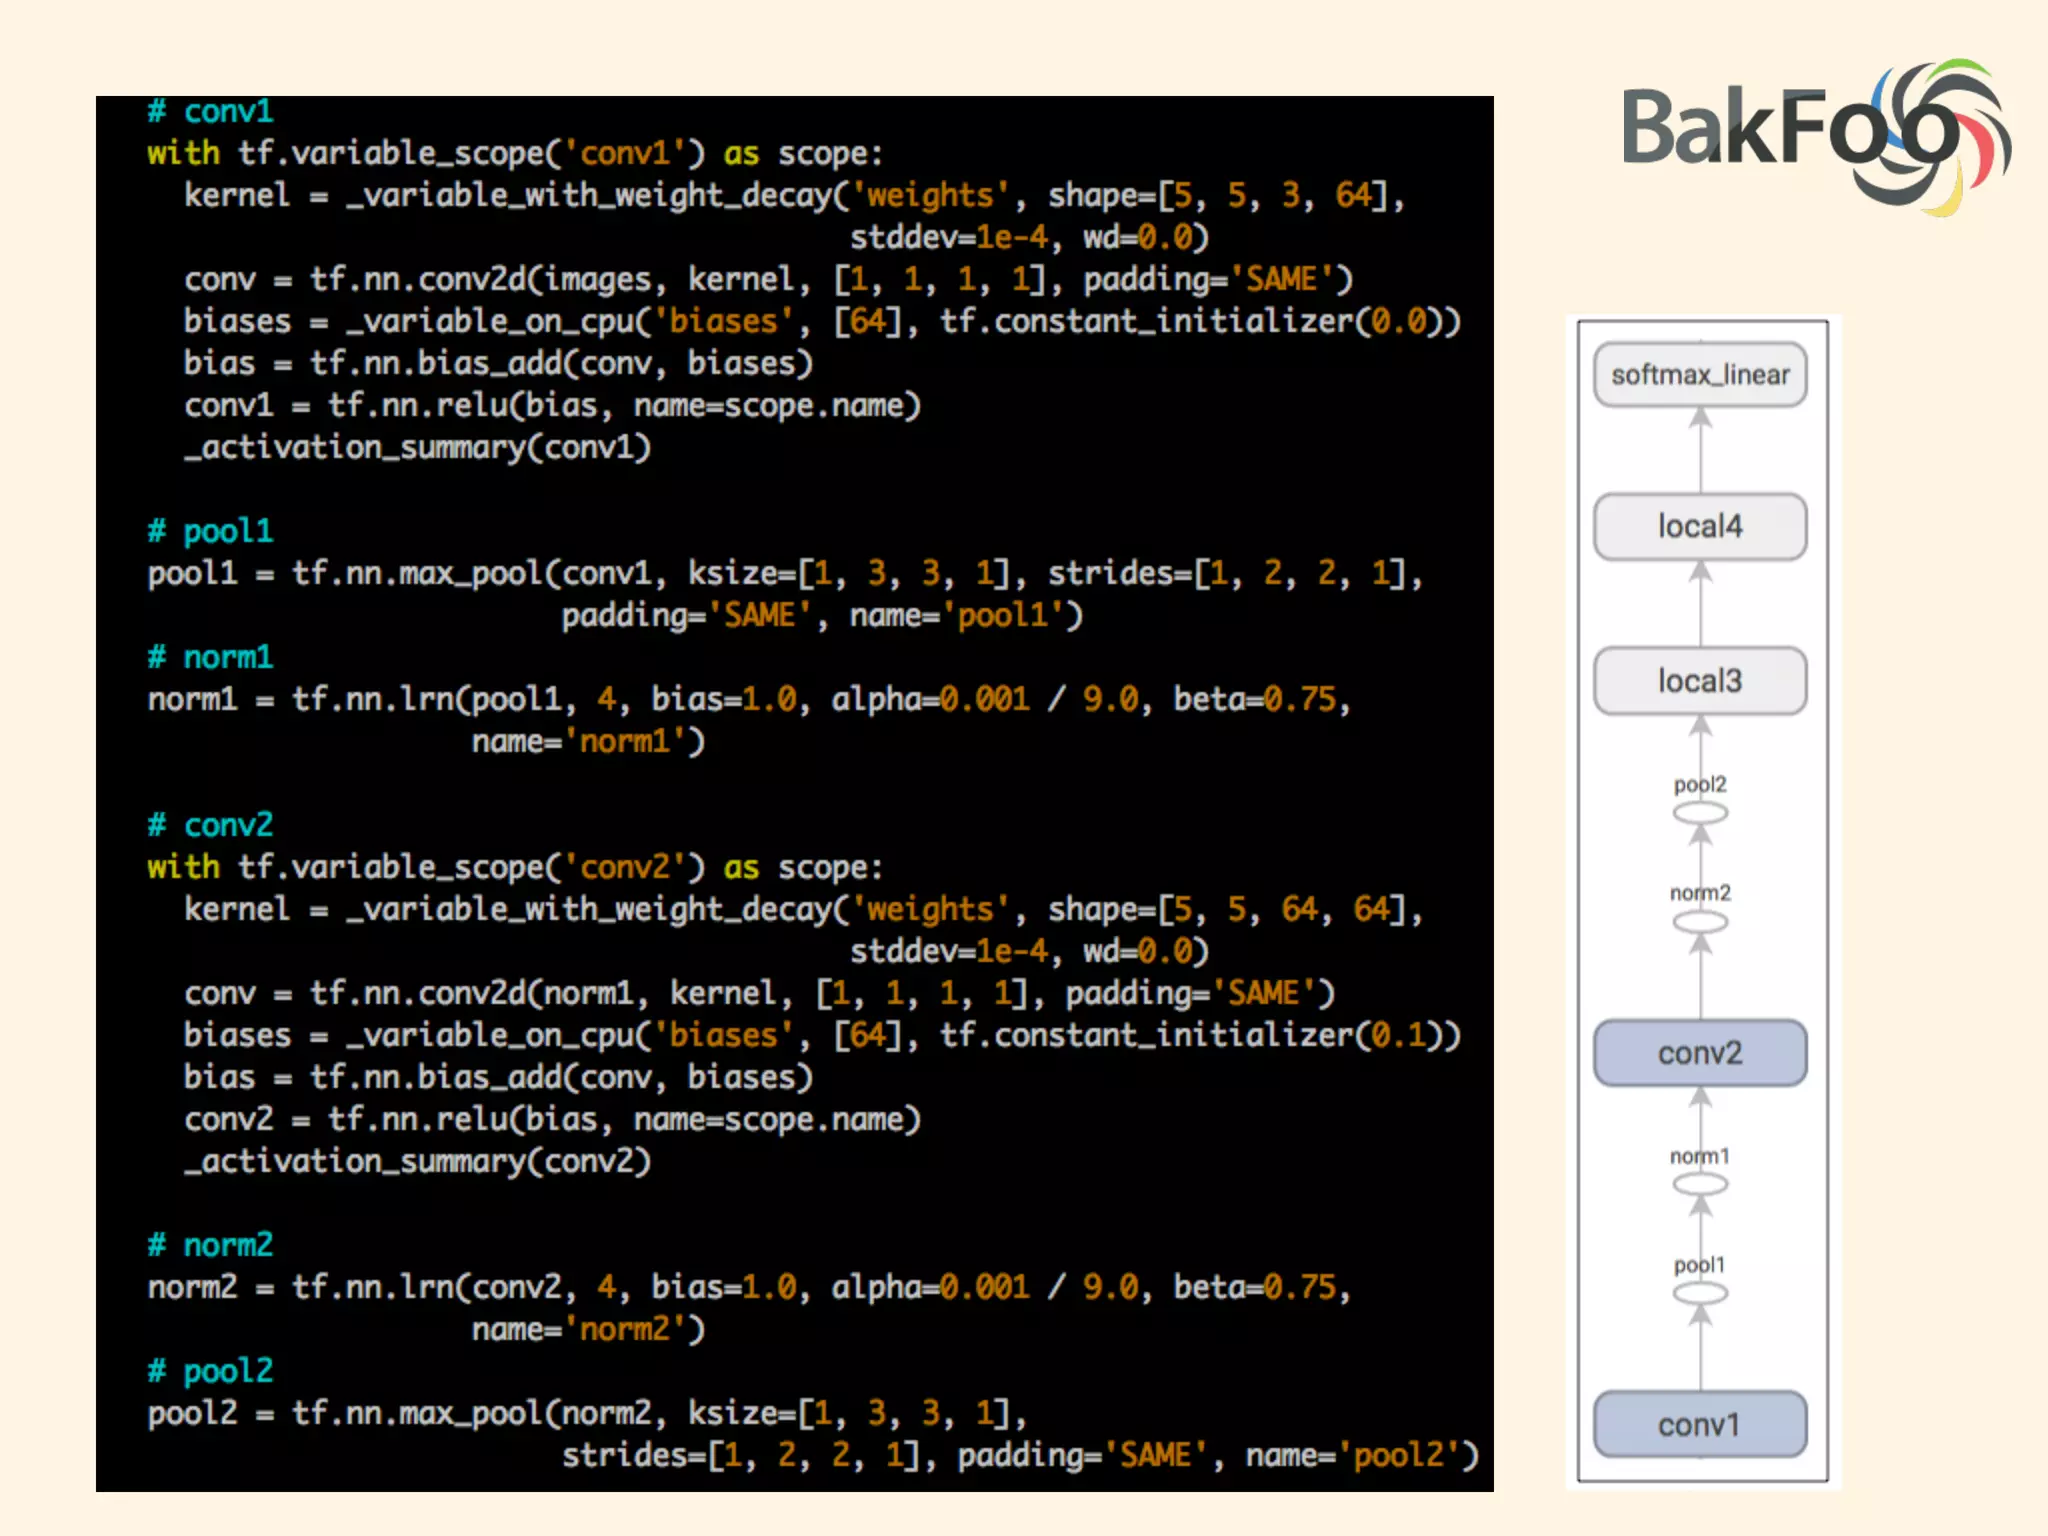The width and height of the screenshot is (2048, 1536).
Task: Click the '# norm2' comment in code
Action: point(210,1245)
